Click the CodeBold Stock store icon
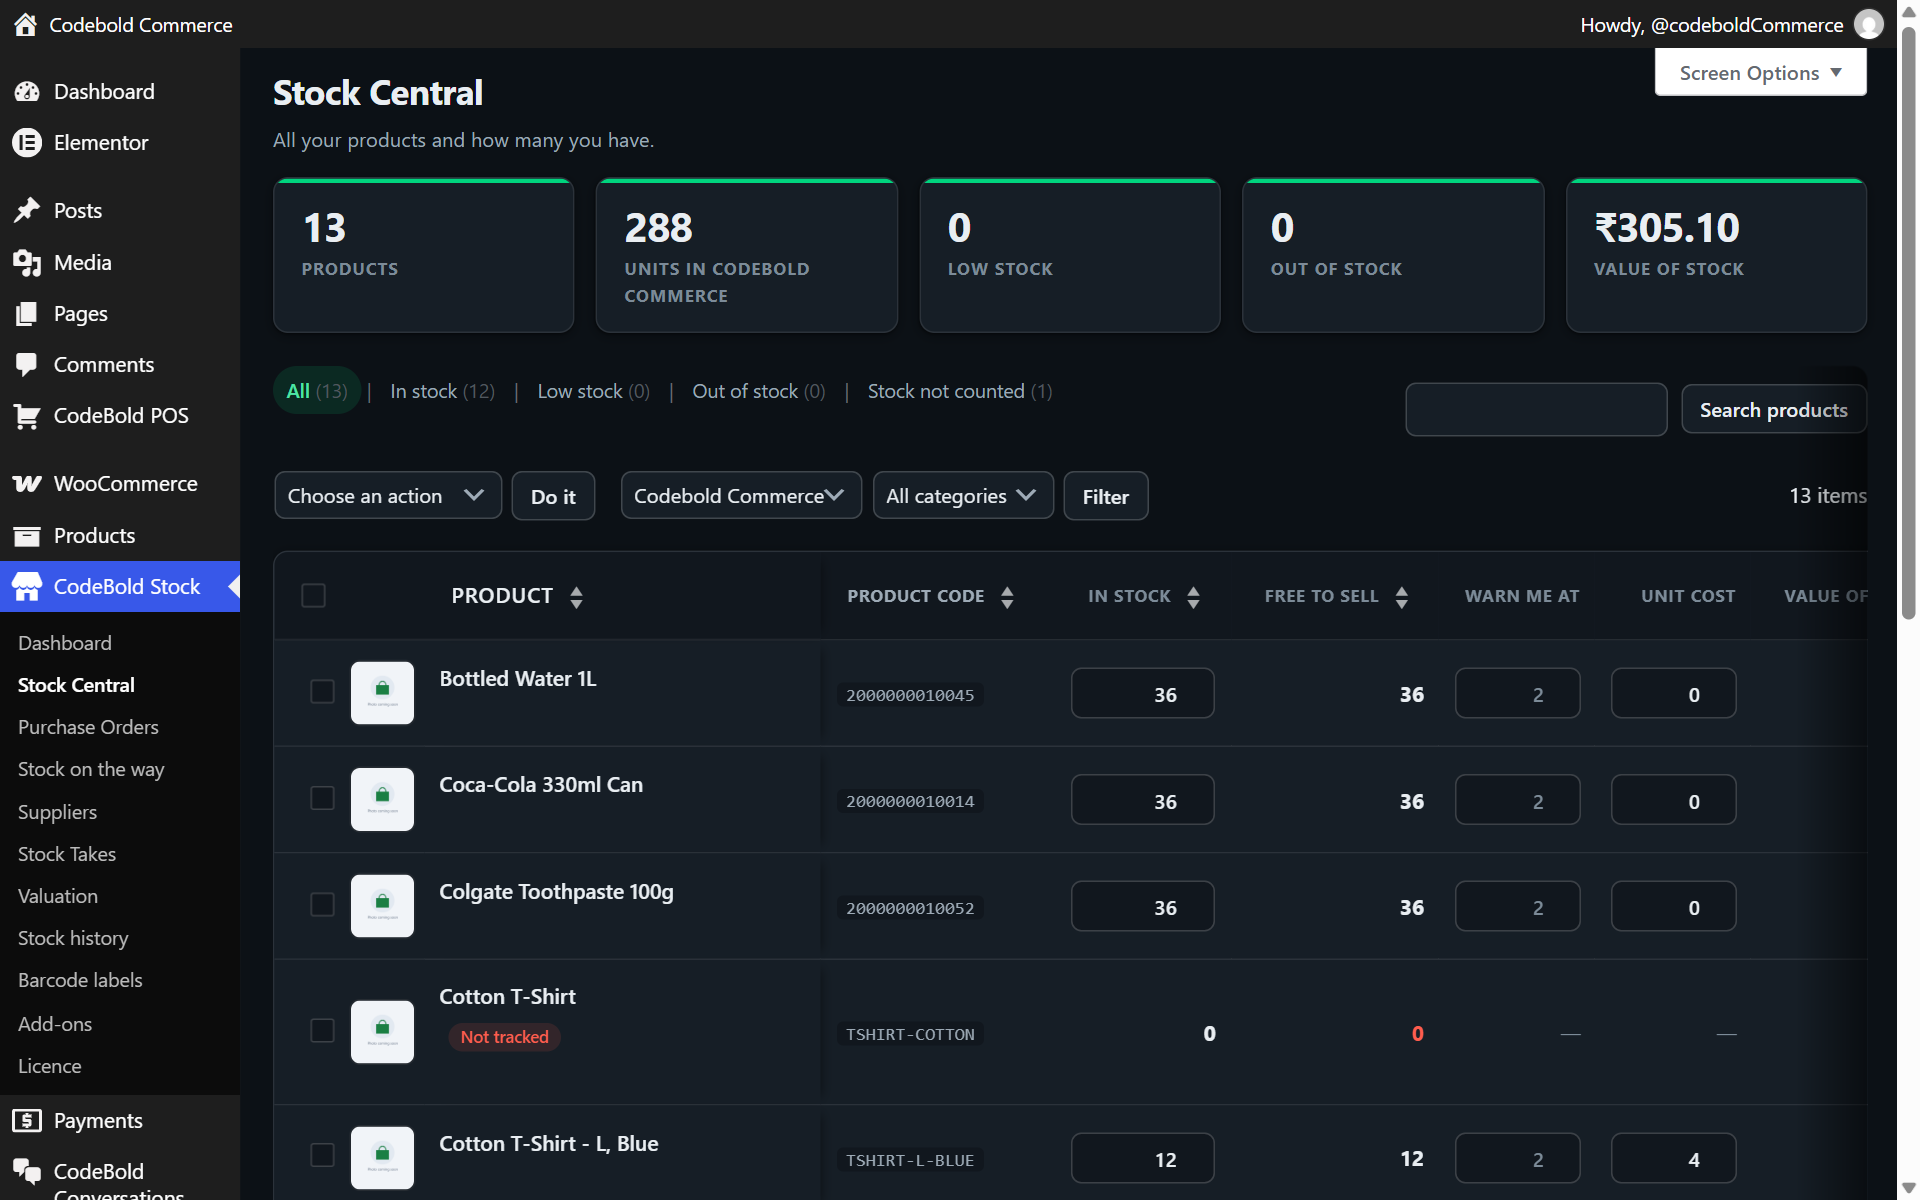The image size is (1920, 1200). 27,586
